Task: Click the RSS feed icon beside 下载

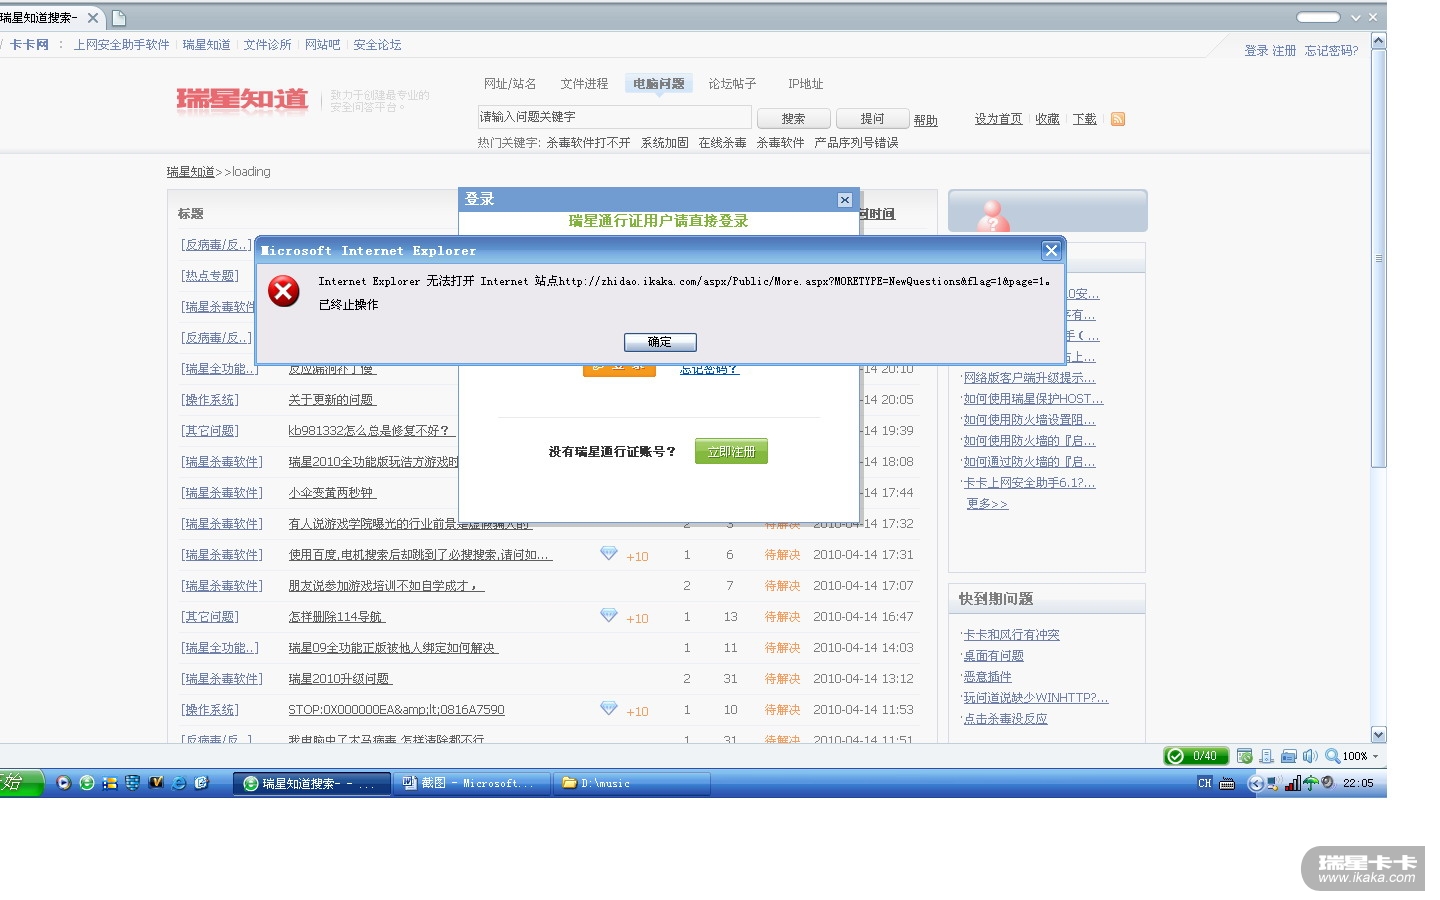Action: tap(1118, 119)
